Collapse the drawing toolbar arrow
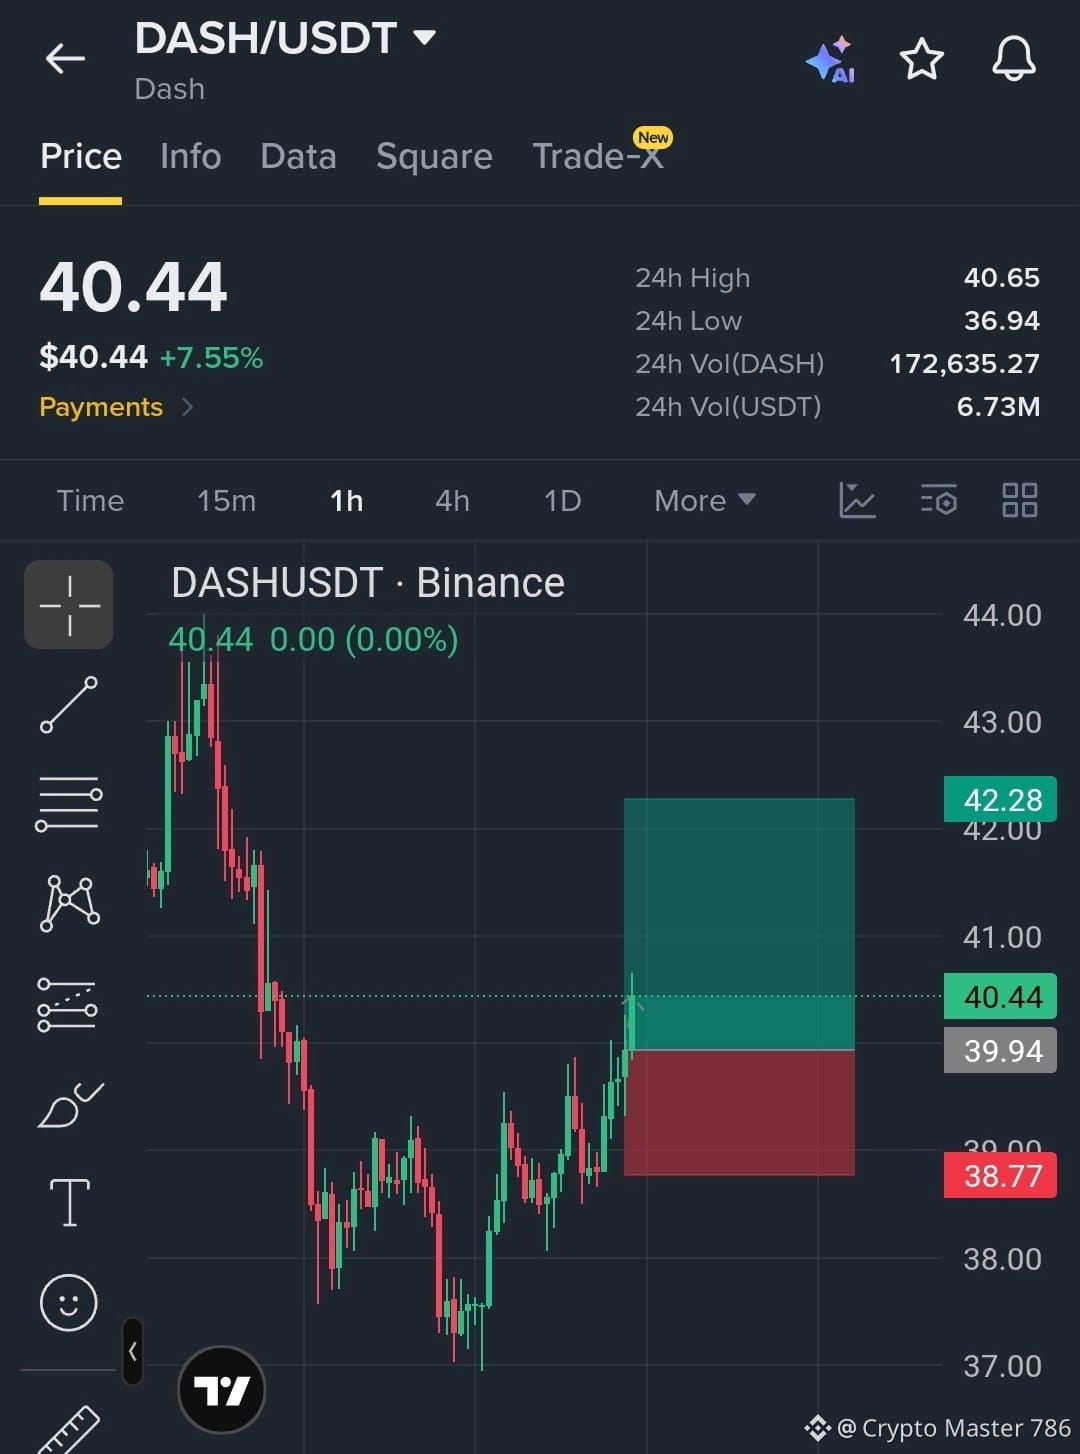The image size is (1080, 1454). click(132, 1351)
